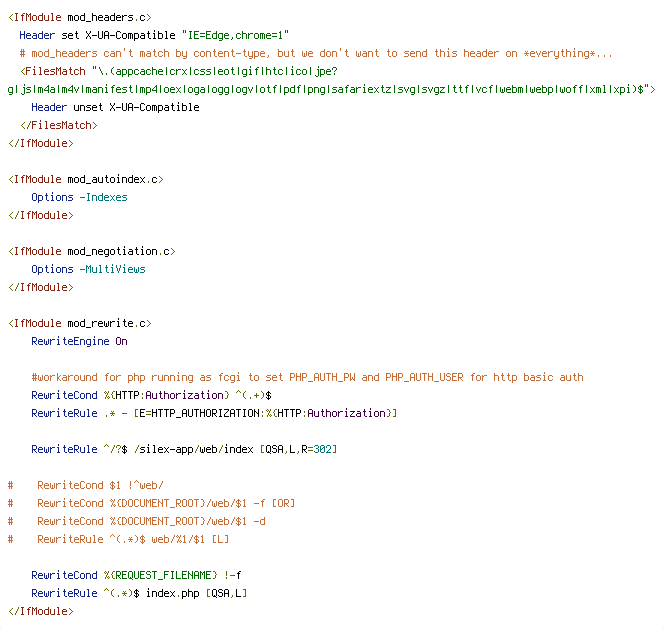
Task: Click the RewriteEngine On directive
Action: pos(79,341)
